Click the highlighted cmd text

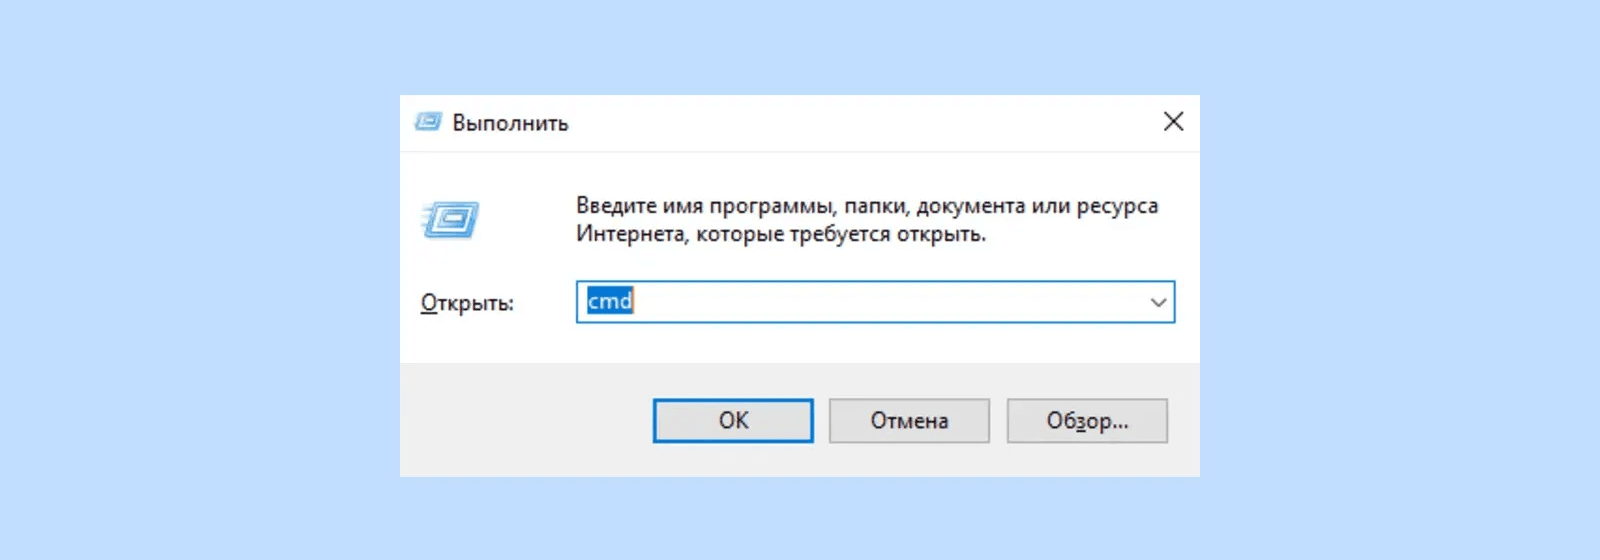click(610, 302)
